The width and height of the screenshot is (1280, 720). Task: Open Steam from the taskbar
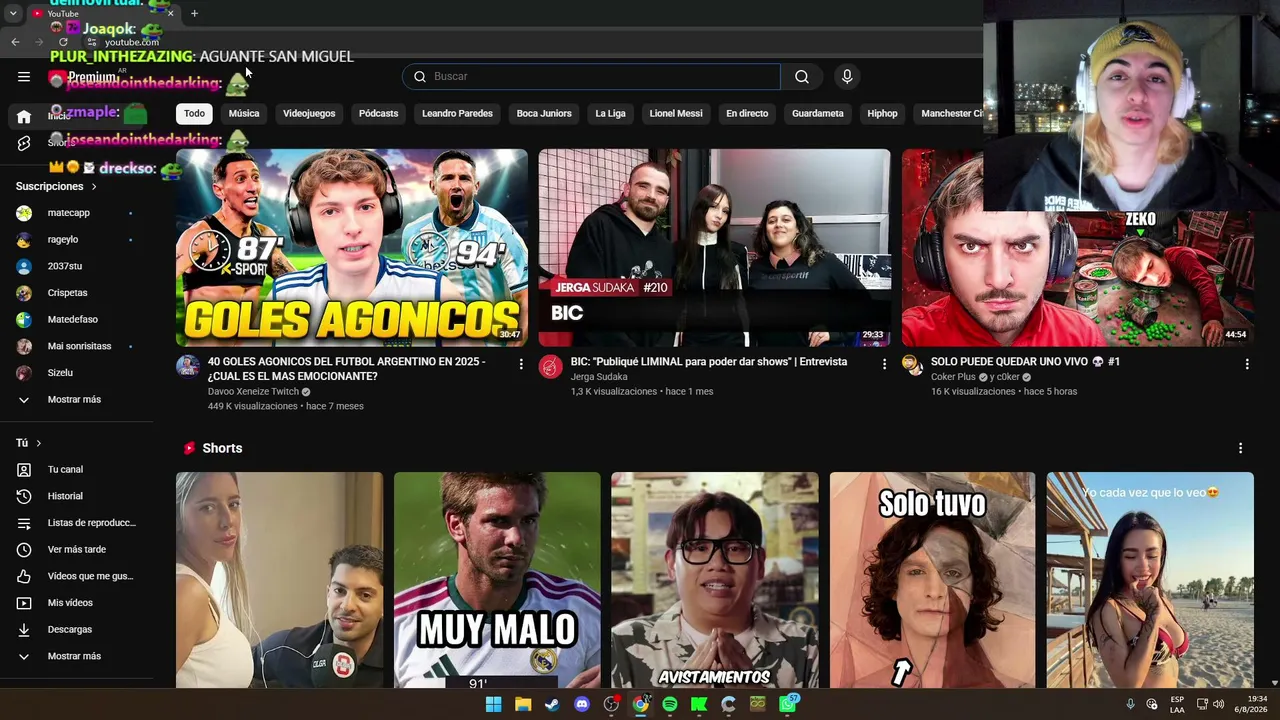(552, 704)
